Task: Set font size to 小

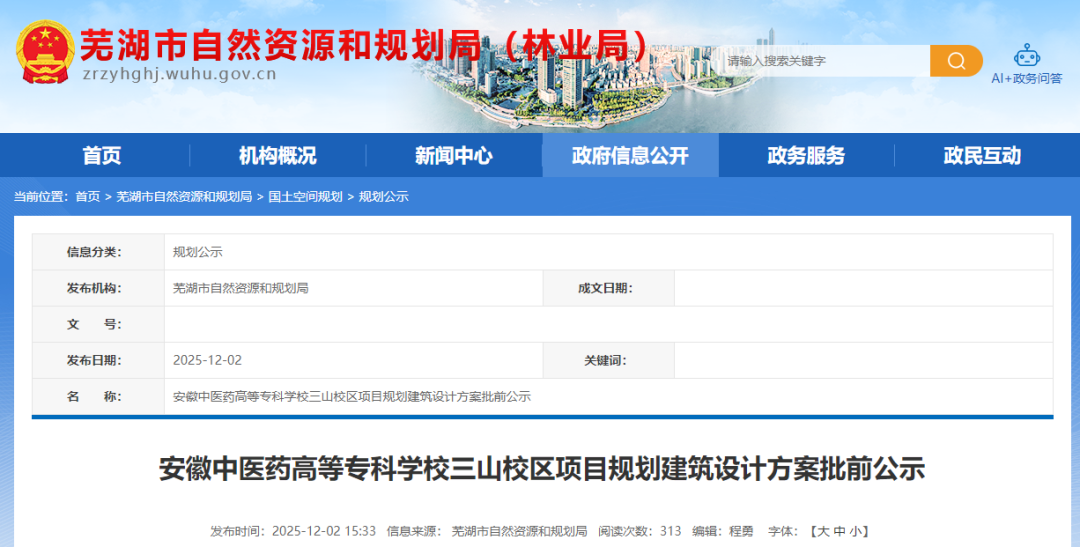Action: click(854, 531)
